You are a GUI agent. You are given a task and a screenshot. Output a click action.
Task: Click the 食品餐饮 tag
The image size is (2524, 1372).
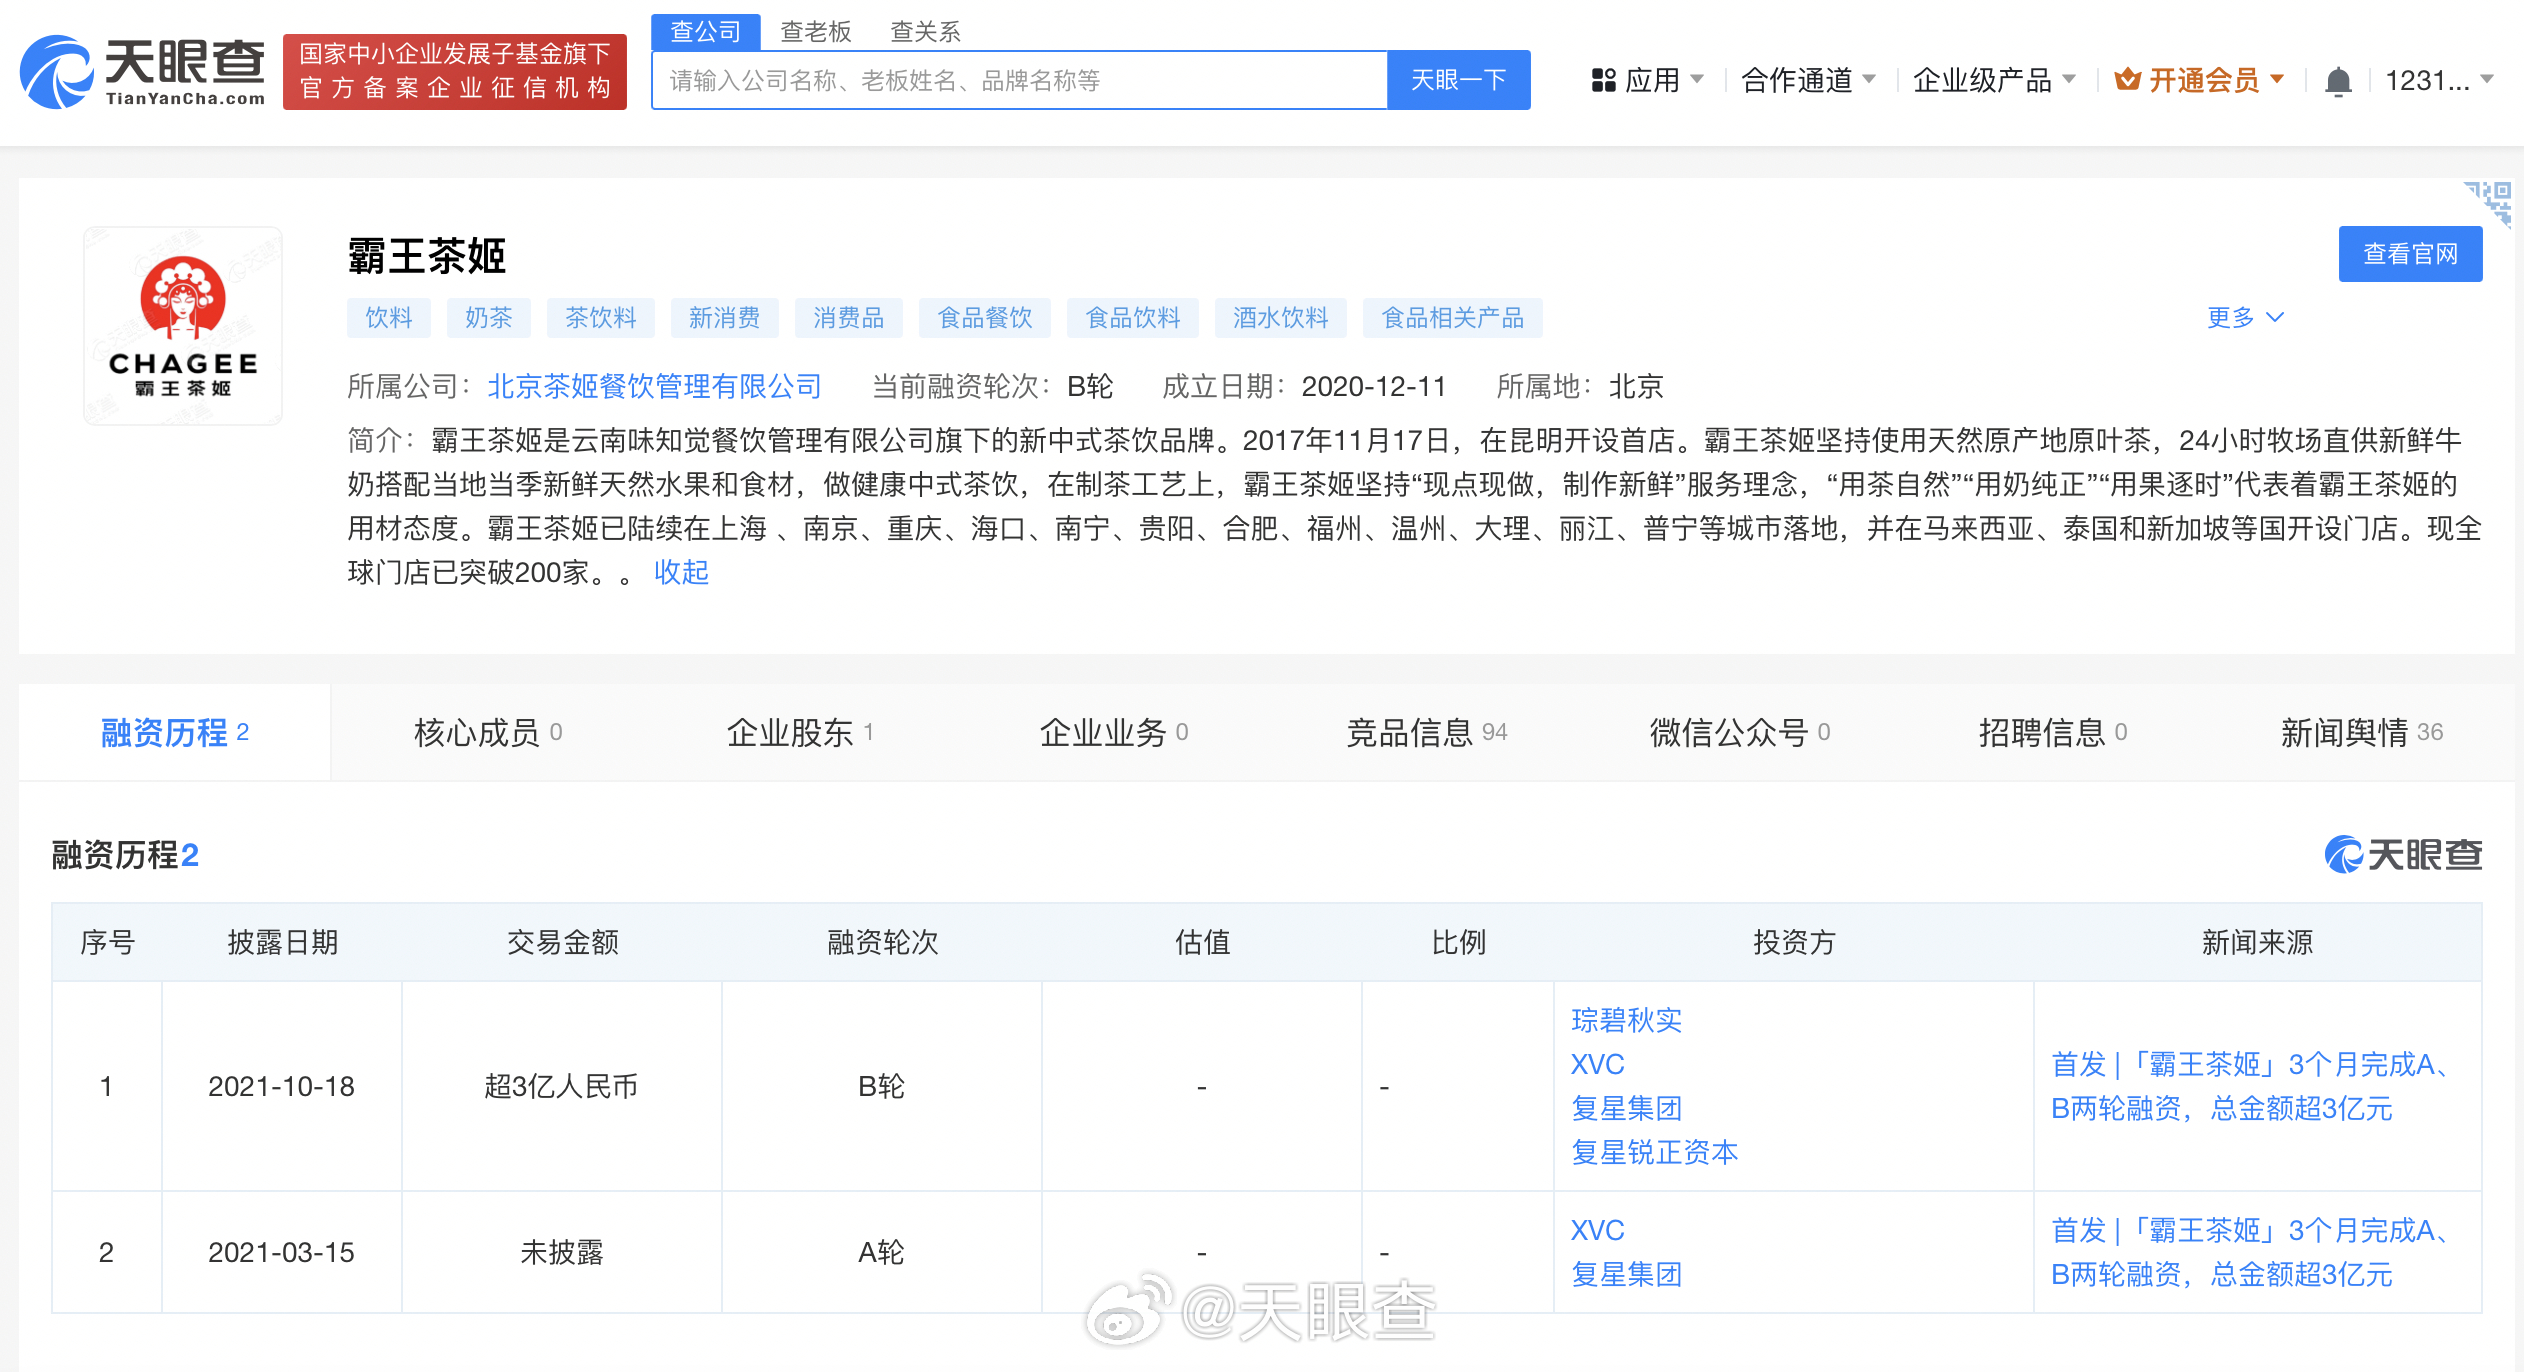coord(985,318)
